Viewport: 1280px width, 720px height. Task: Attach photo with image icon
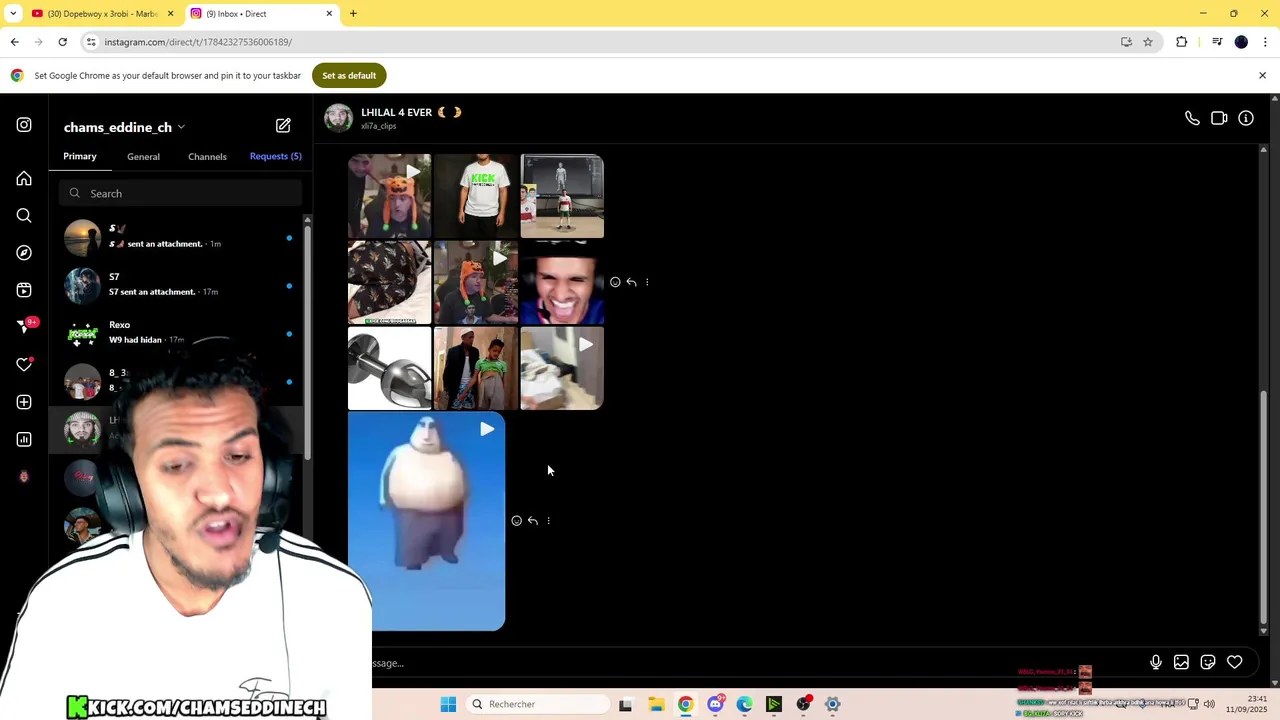(x=1181, y=662)
